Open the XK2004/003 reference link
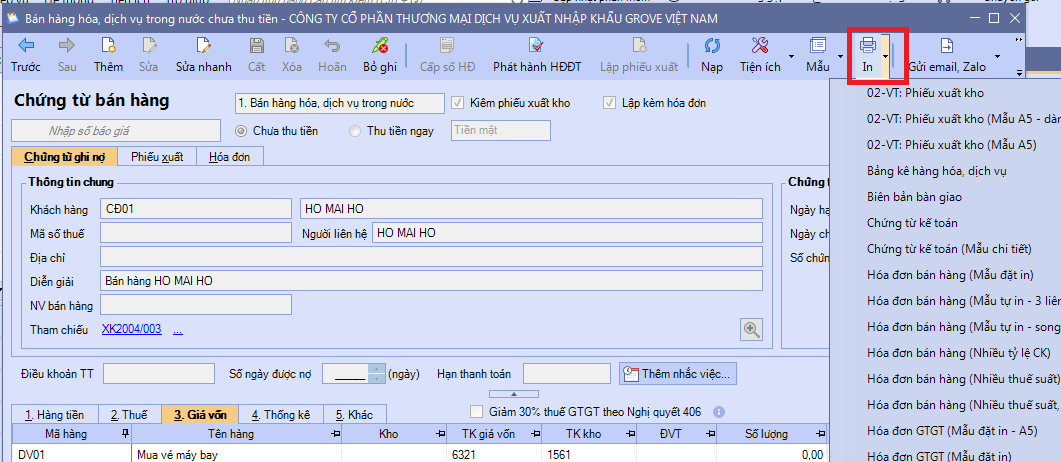The height and width of the screenshot is (462, 1061). click(132, 329)
